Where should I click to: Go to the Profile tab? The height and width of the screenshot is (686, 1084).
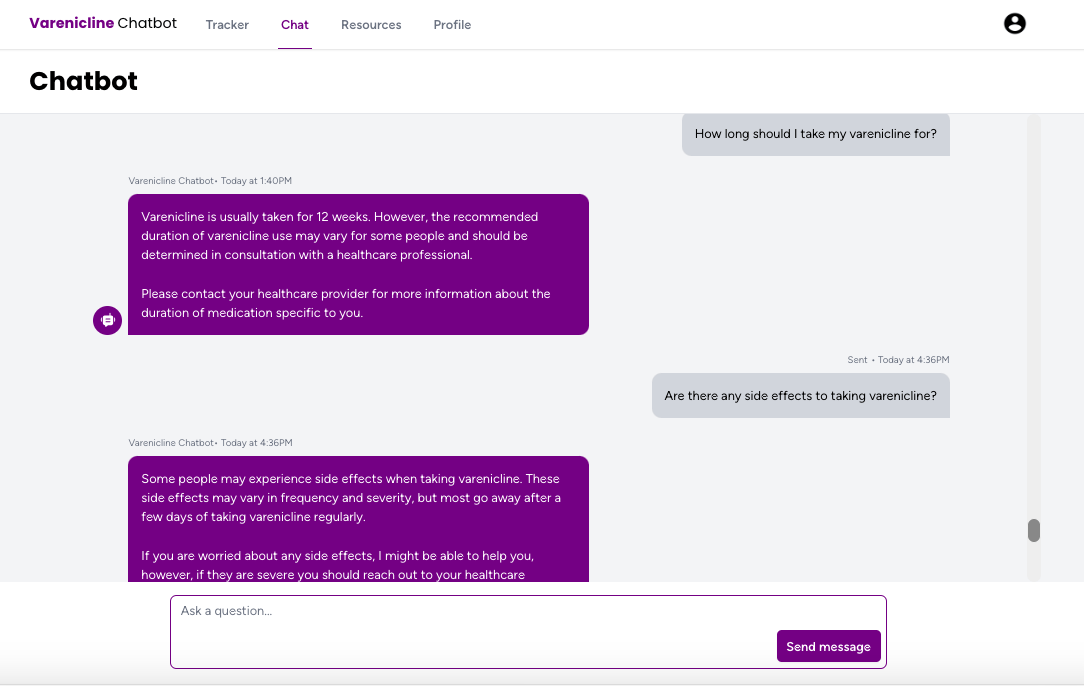(x=452, y=25)
